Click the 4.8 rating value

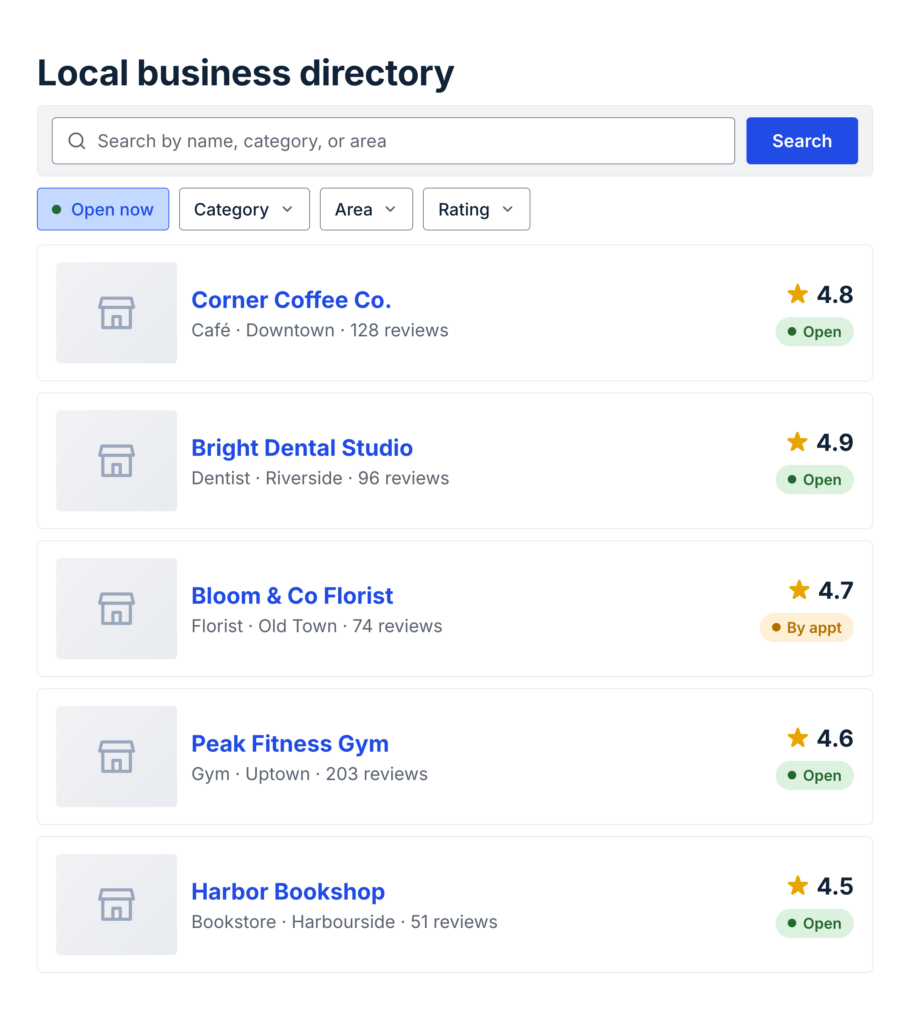[x=835, y=295]
